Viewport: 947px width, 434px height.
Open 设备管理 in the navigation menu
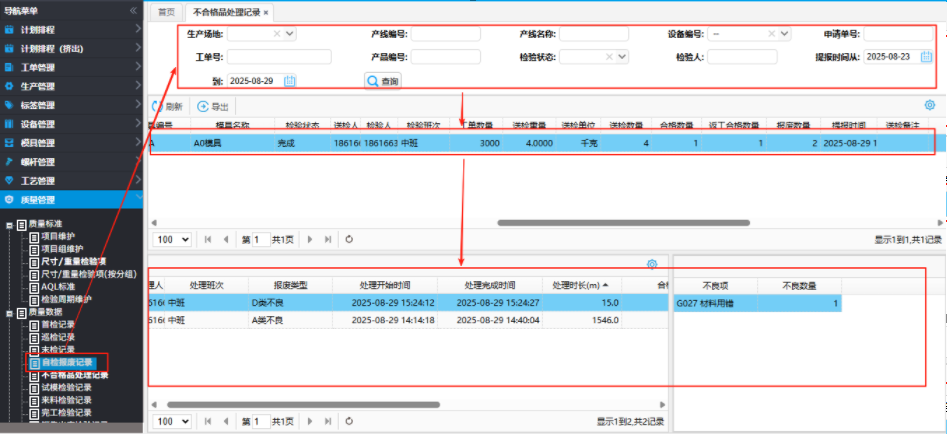tap(38, 124)
